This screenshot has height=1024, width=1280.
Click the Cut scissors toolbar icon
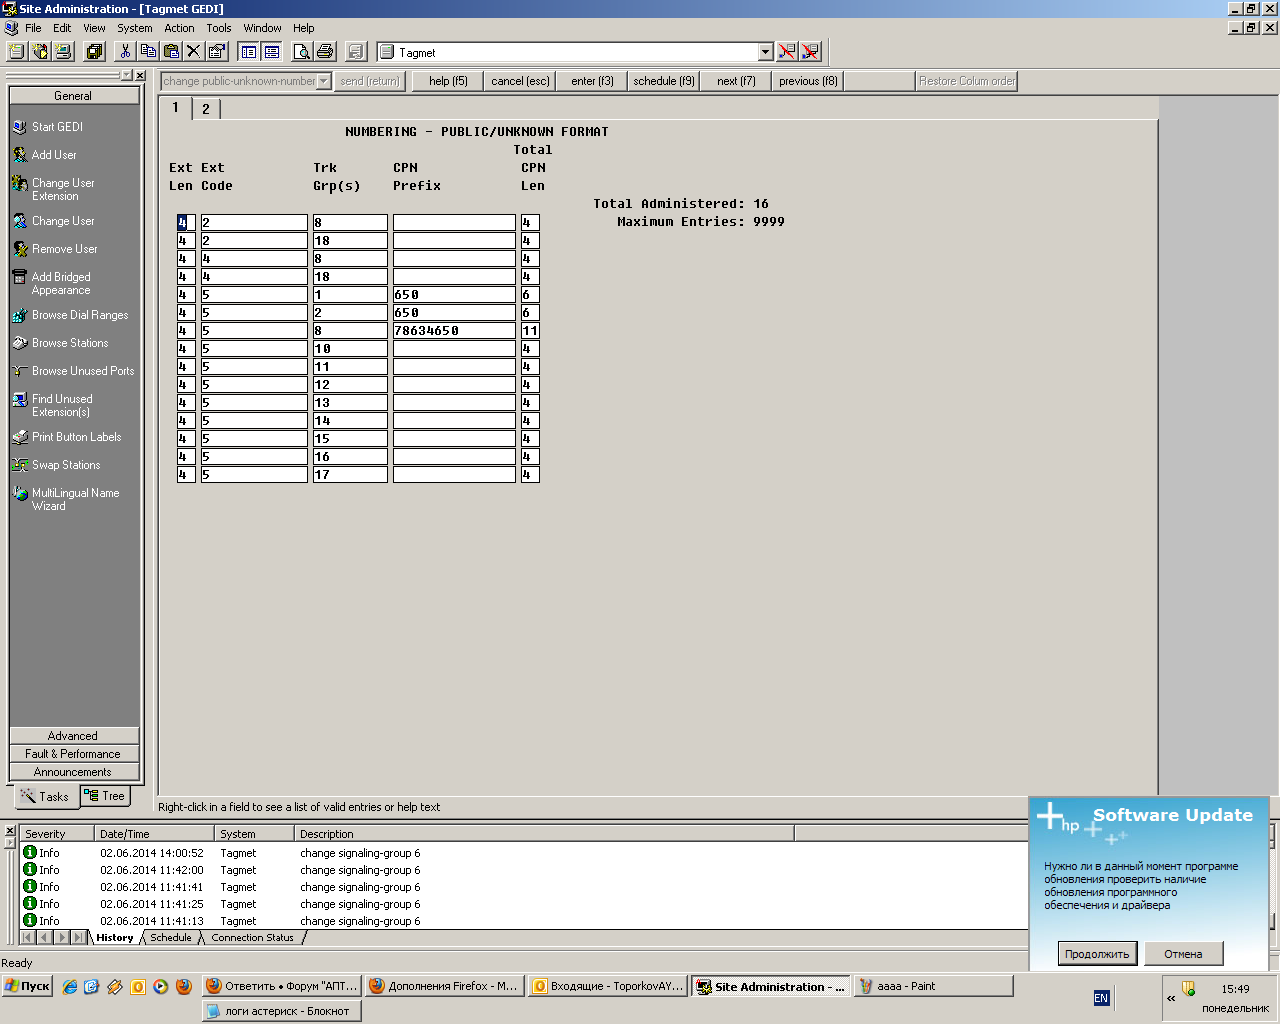pyautogui.click(x=126, y=51)
